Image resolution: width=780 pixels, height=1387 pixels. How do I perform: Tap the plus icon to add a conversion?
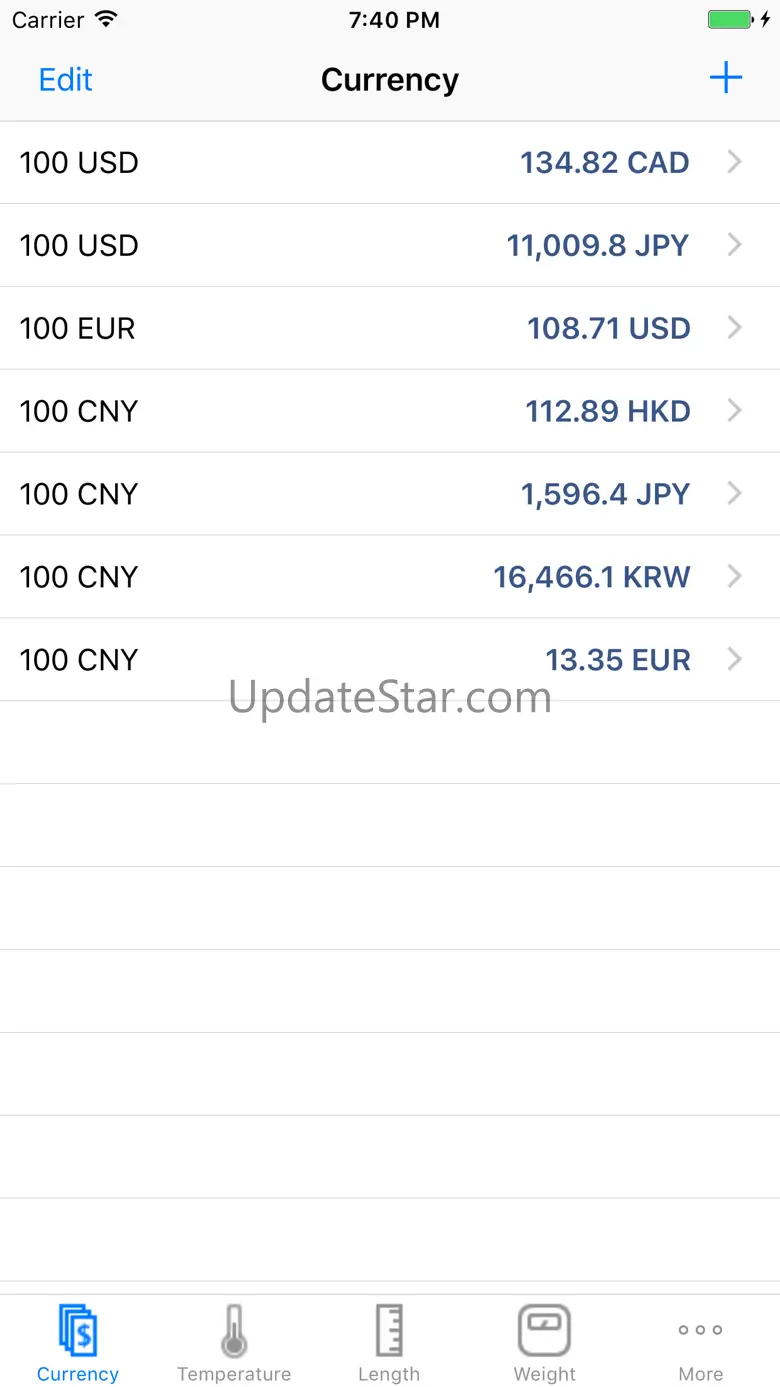coord(725,78)
